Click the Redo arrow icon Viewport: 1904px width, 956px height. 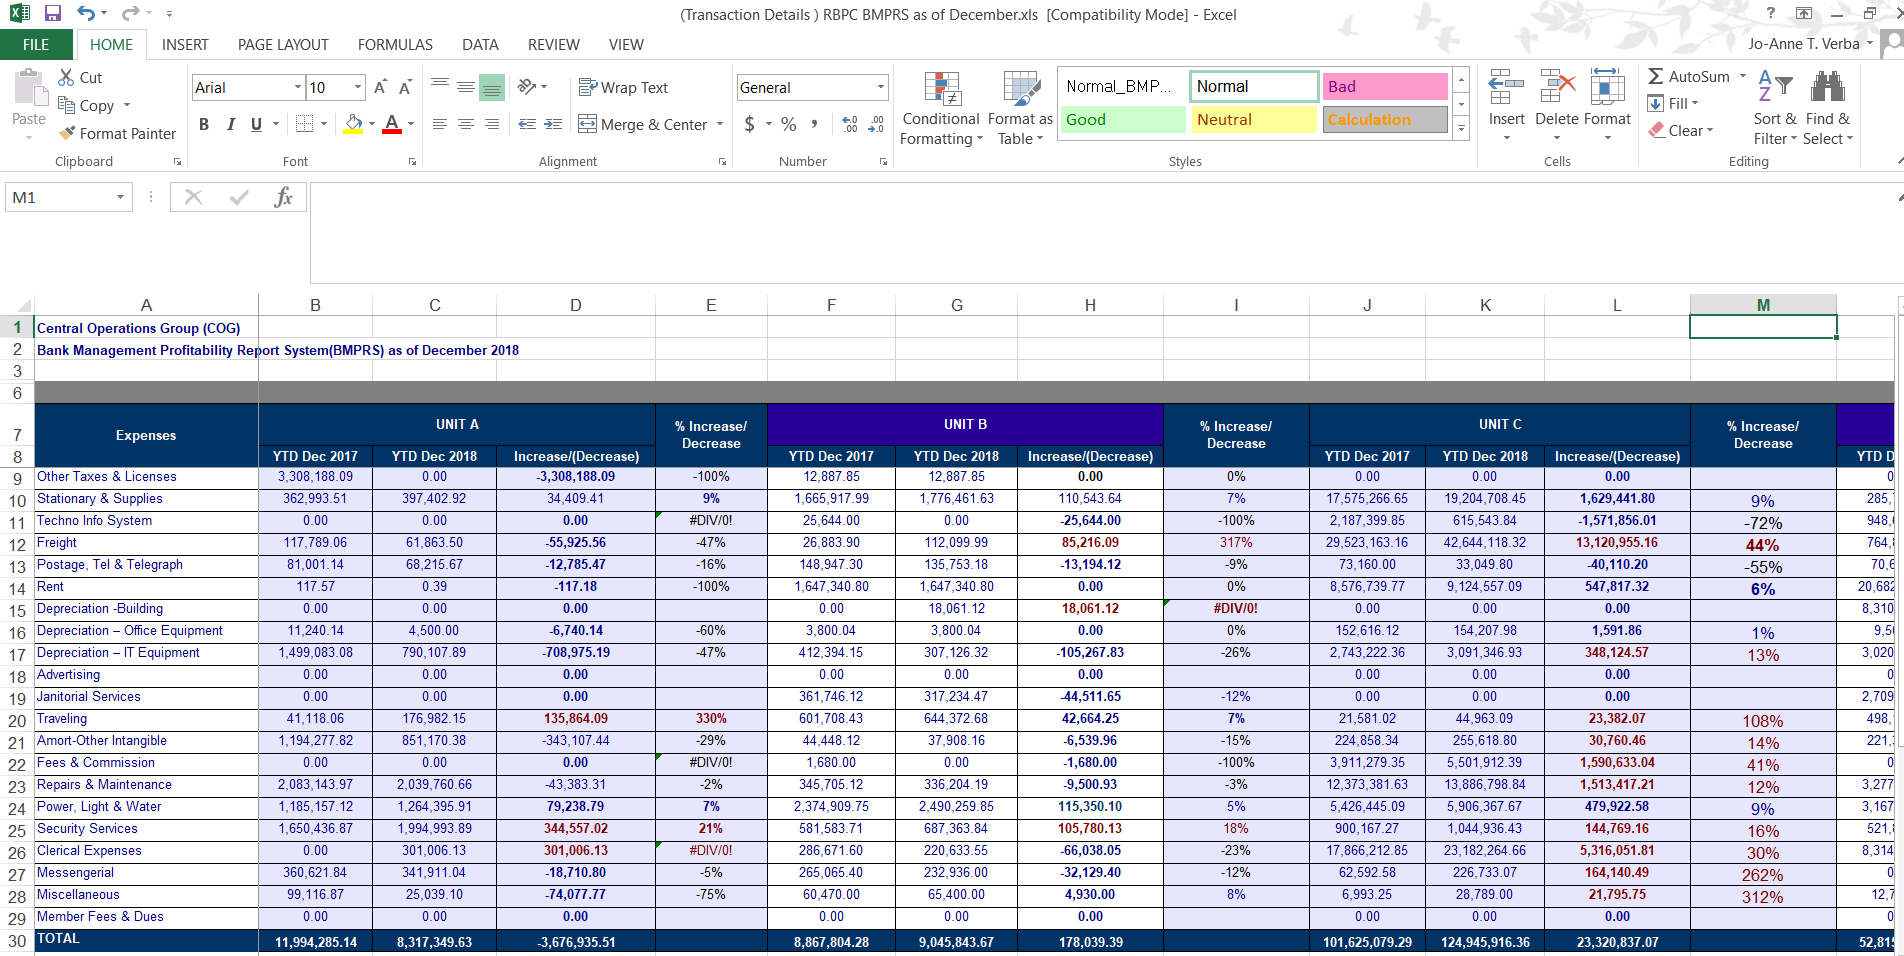coord(130,13)
